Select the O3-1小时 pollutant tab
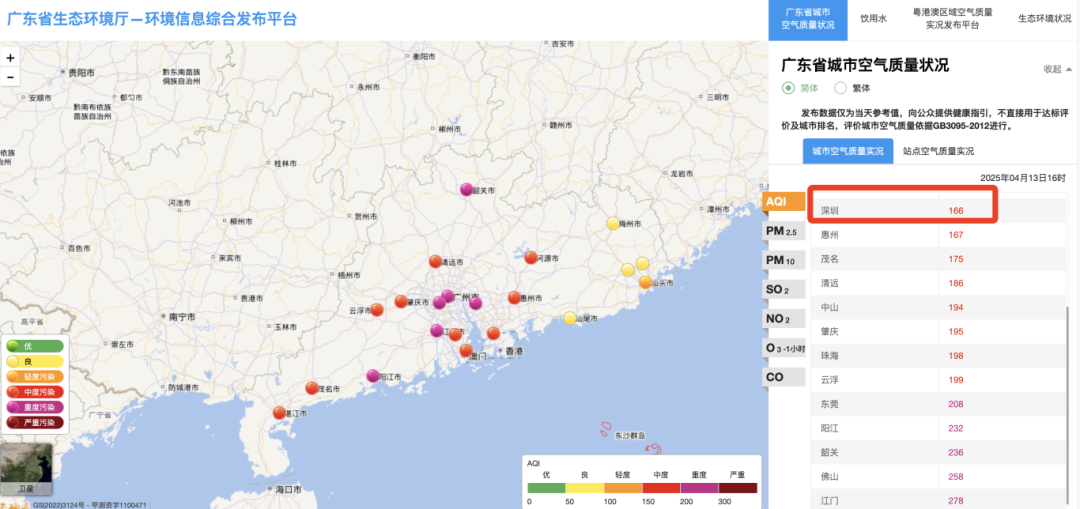This screenshot has width=1080, height=509. [x=784, y=349]
